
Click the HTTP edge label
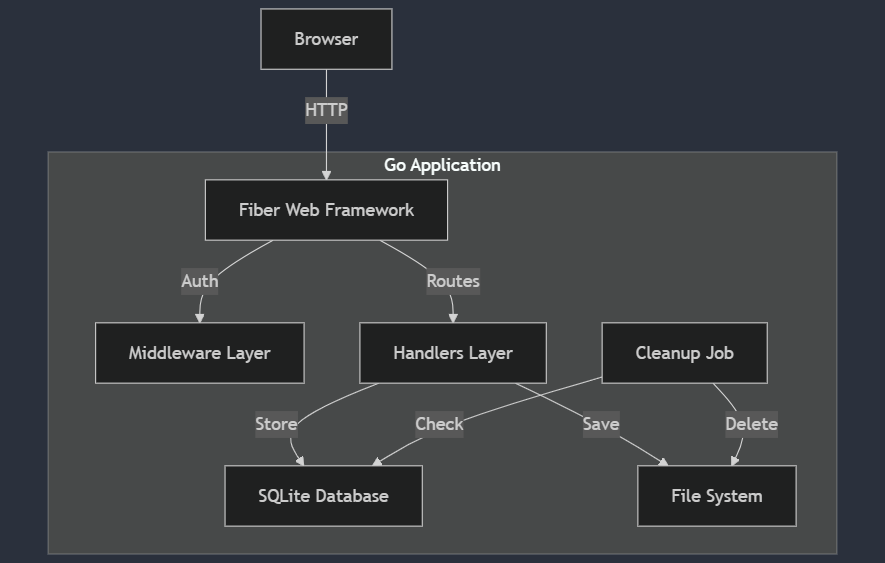tap(326, 110)
